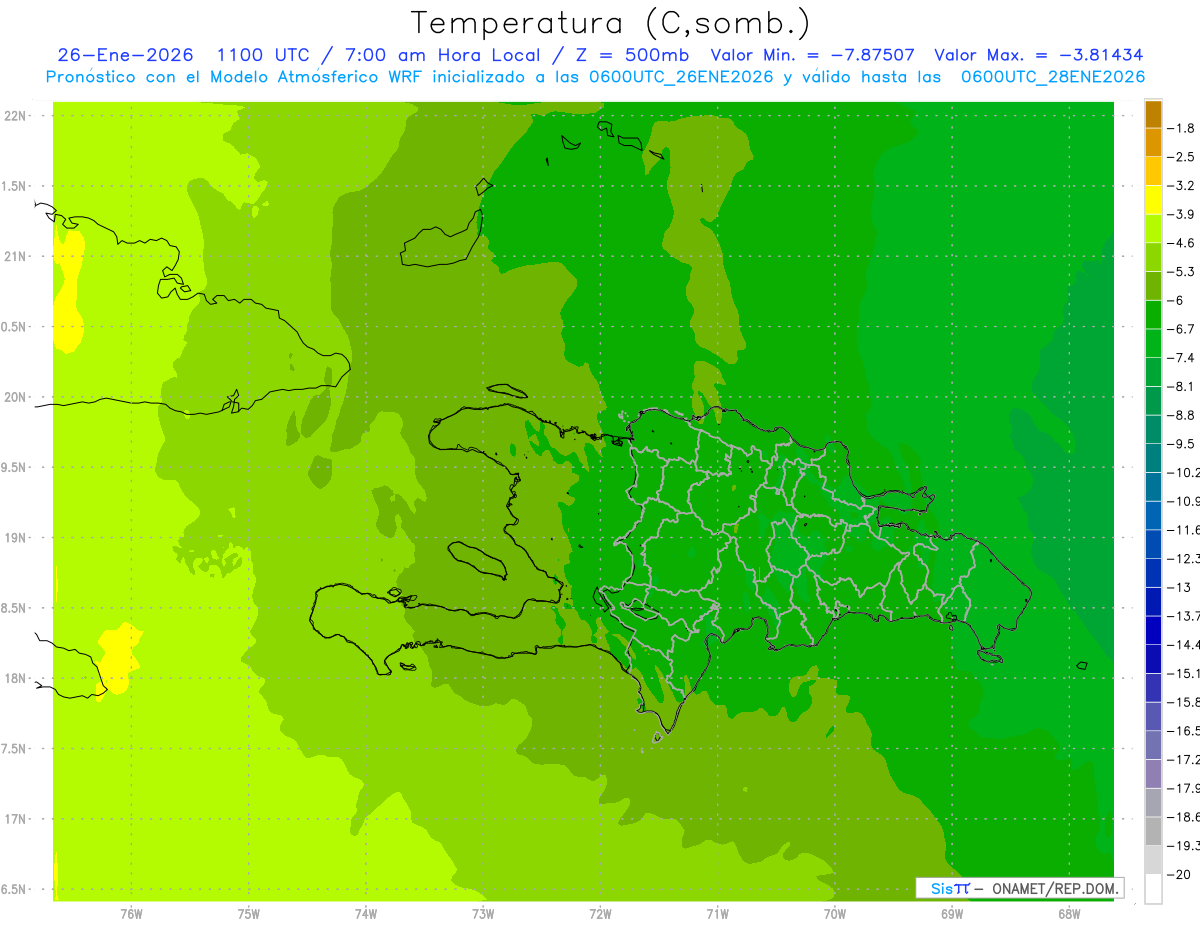Click the "74W" longitude axis label

coord(366,914)
